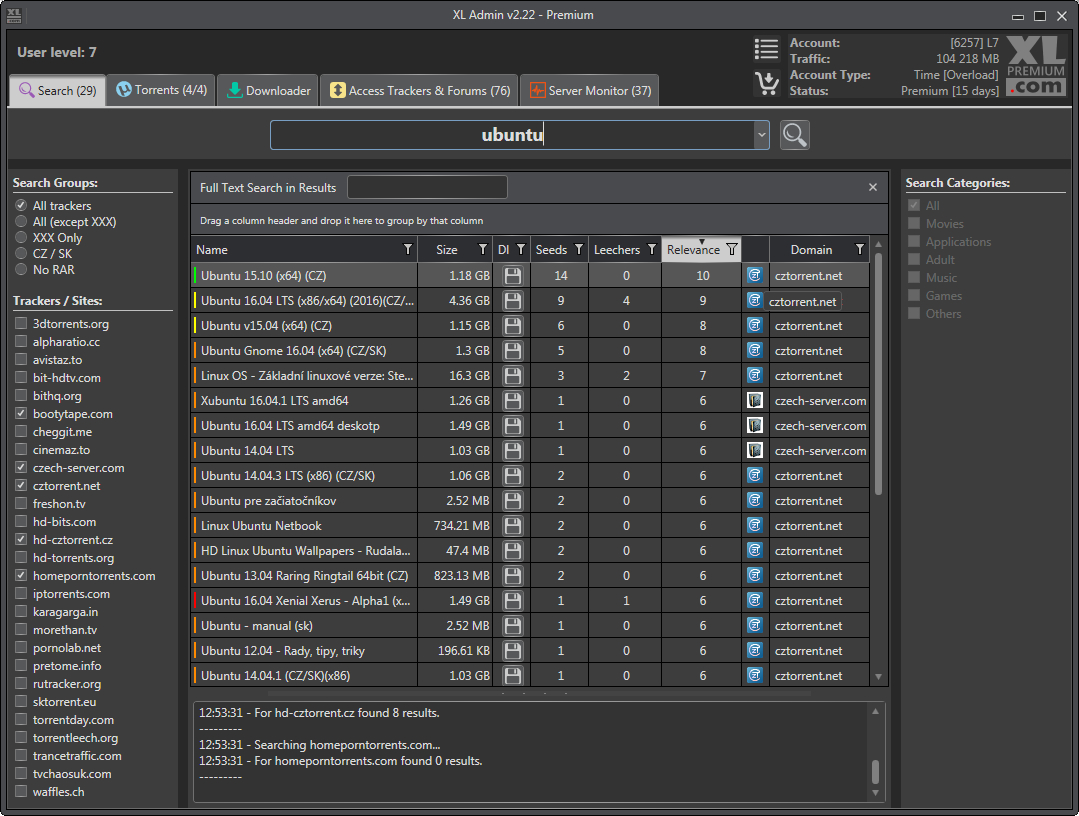1079x816 pixels.
Task: Click save icon for Ubuntu 16.04 LTS amd64 deskotp
Action: pyautogui.click(x=512, y=426)
